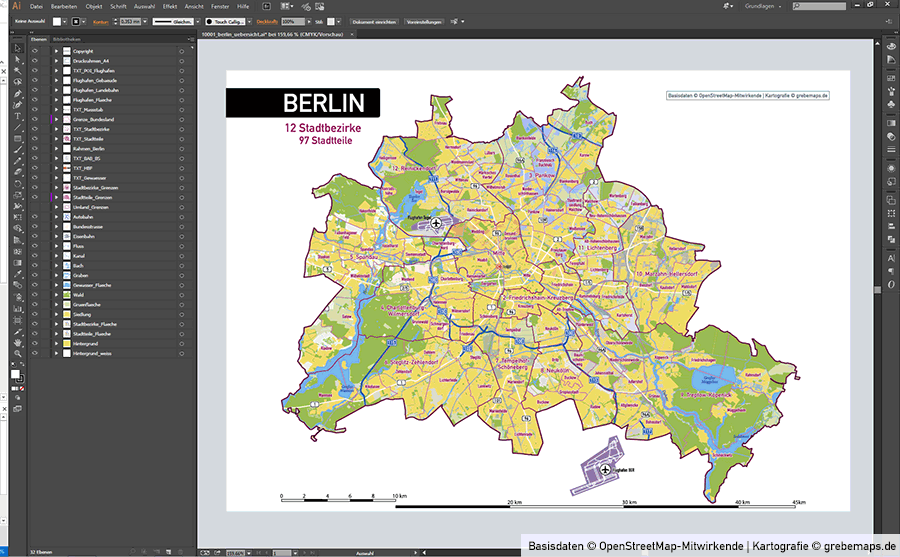Screen dimensions: 900x557
Task: Select the Eyedropper tool
Action: click(18, 273)
